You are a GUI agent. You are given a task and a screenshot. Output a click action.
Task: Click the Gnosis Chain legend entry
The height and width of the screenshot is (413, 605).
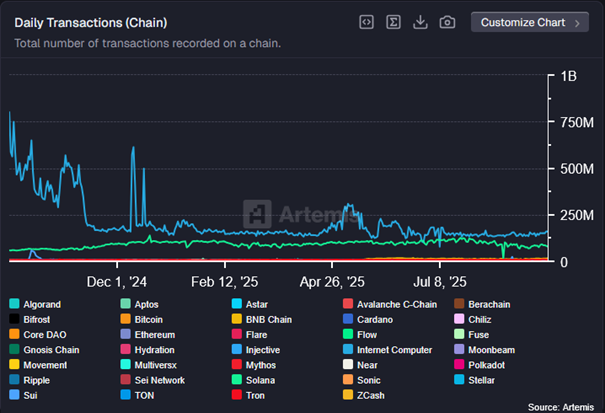[44, 350]
